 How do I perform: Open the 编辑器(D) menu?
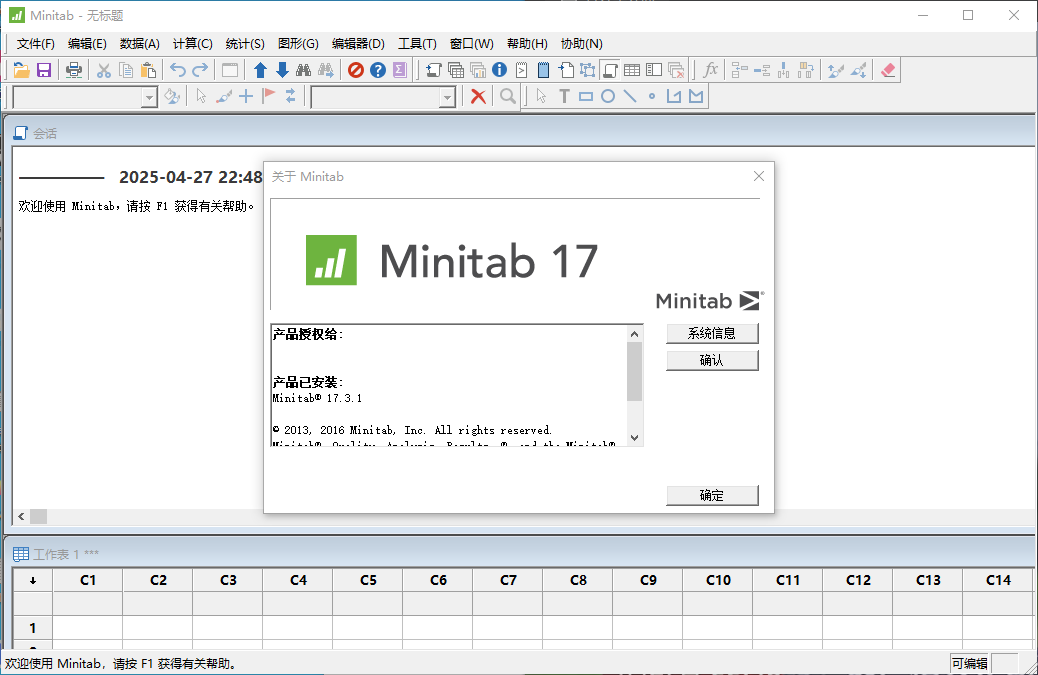tap(358, 44)
